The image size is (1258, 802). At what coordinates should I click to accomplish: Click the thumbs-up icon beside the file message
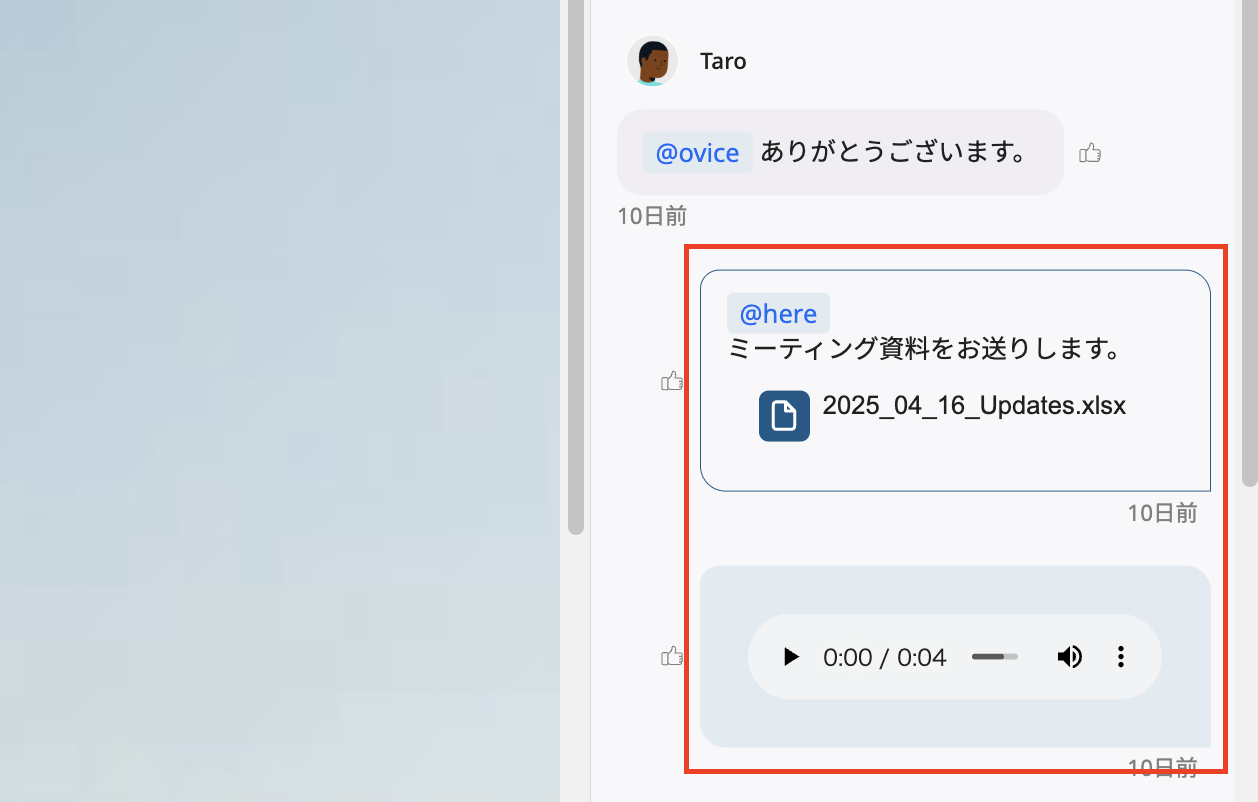coord(673,381)
